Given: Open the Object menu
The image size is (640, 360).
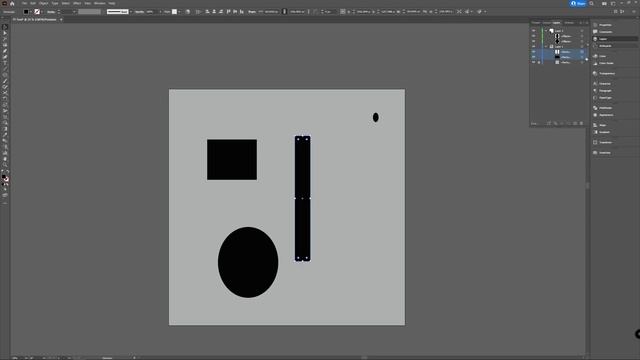Looking at the screenshot, I should tap(44, 3).
